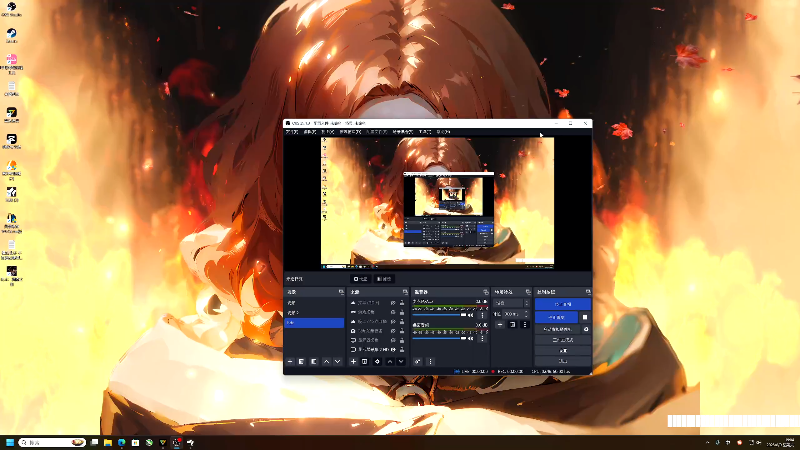This screenshot has height=450, width=800.
Task: Adjust the lower mixer channel volume slider
Action: [x=439, y=338]
